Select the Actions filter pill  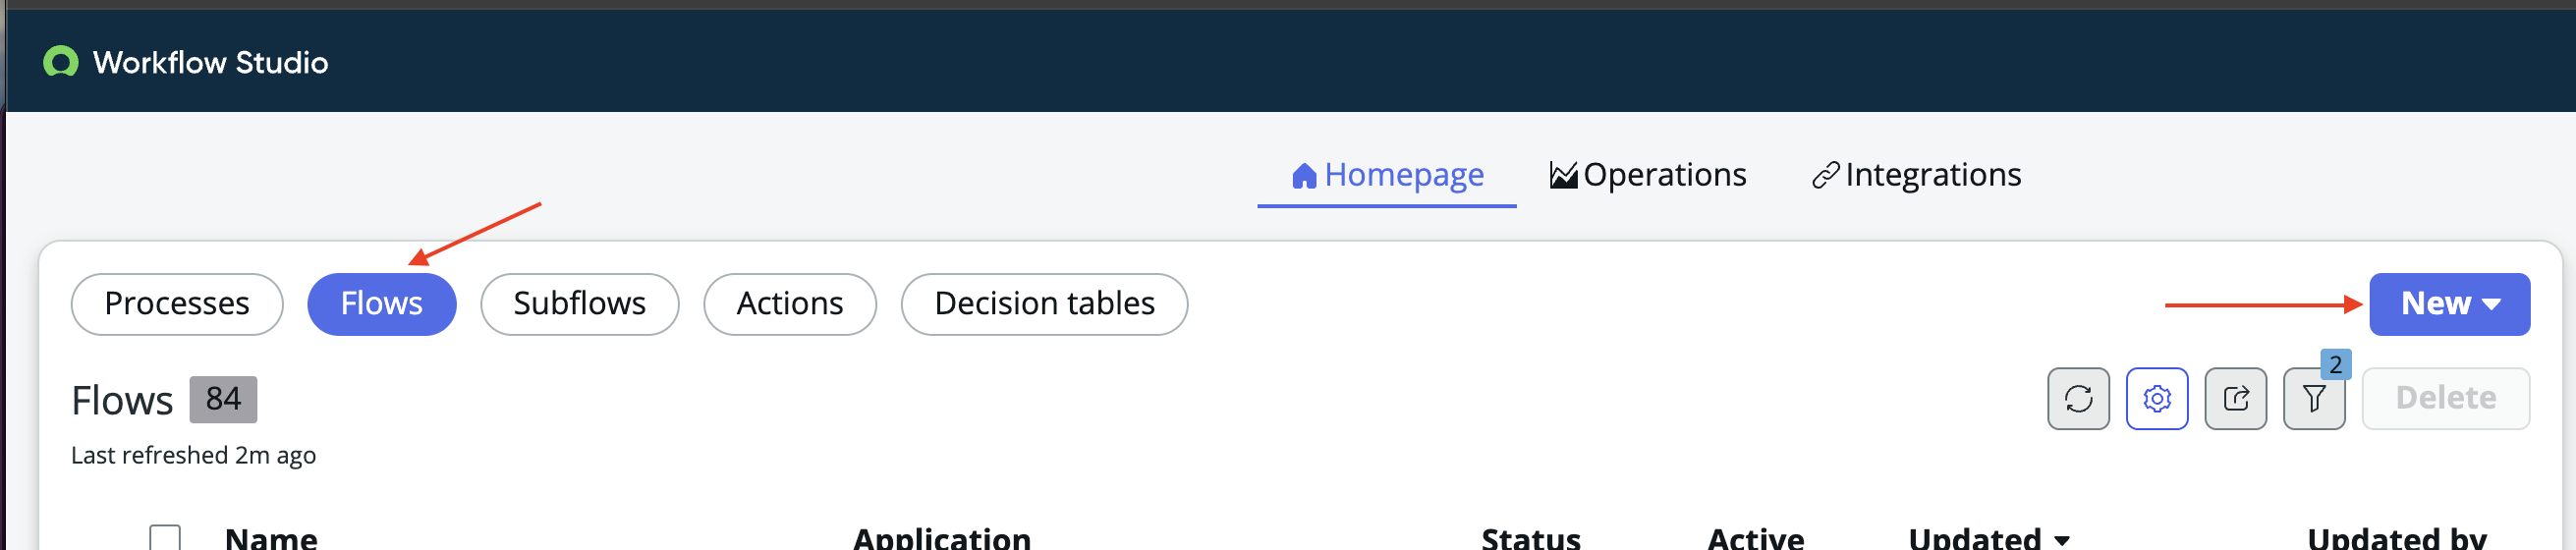click(x=789, y=303)
